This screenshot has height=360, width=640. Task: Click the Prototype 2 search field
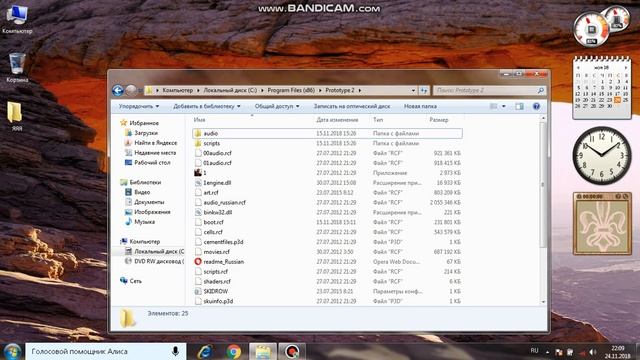point(489,90)
